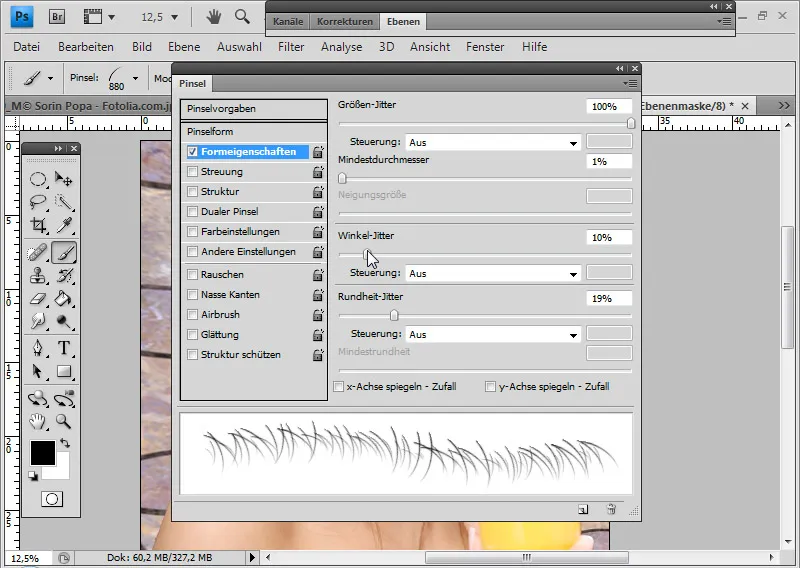Check x-Achse spiegeln - Zufall
Image resolution: width=800 pixels, height=568 pixels.
pyautogui.click(x=338, y=387)
